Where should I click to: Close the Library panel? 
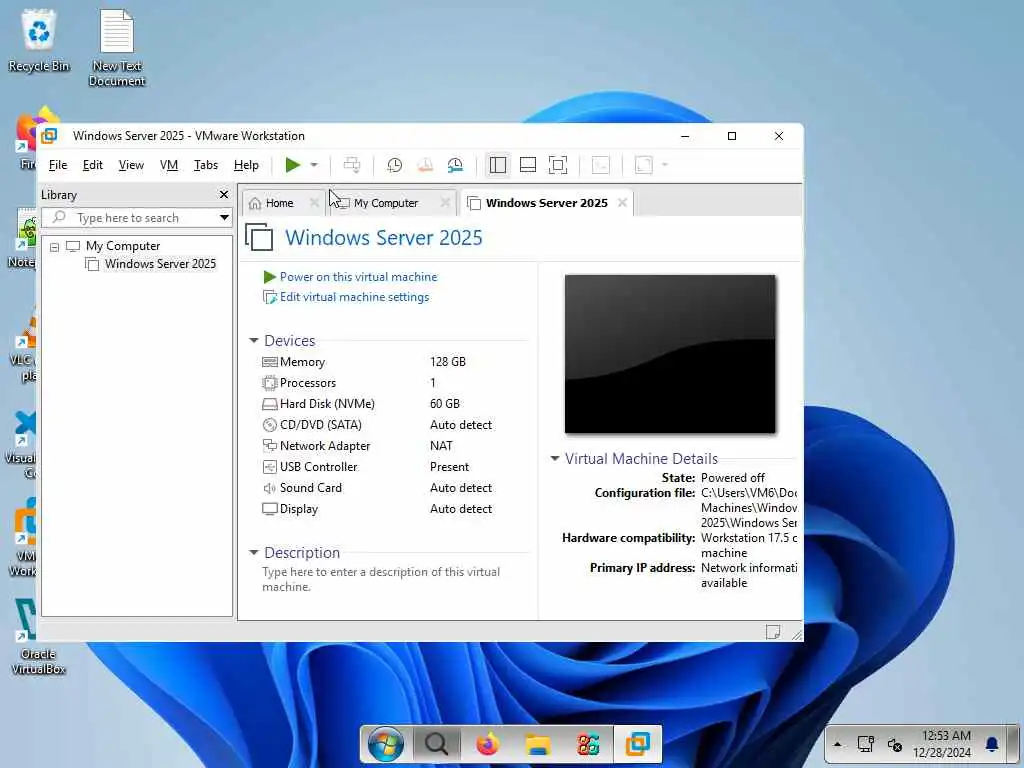point(224,195)
